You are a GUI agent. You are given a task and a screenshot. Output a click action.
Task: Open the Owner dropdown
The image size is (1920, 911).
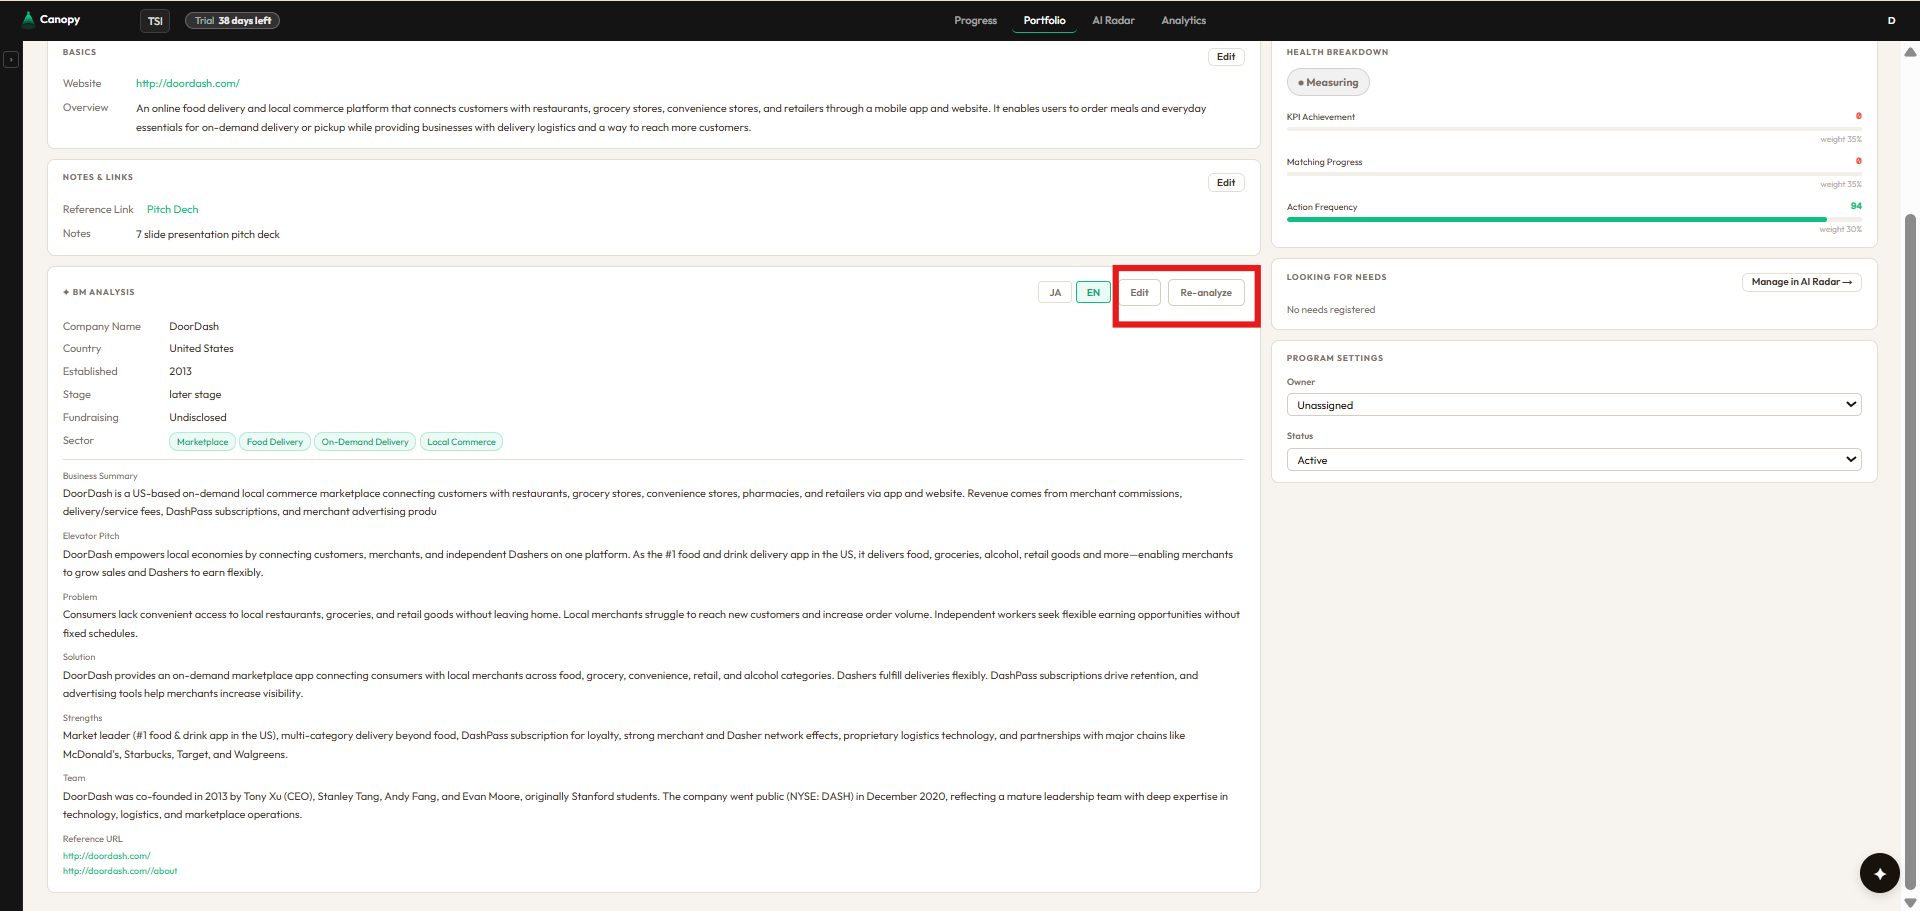[x=1574, y=405]
